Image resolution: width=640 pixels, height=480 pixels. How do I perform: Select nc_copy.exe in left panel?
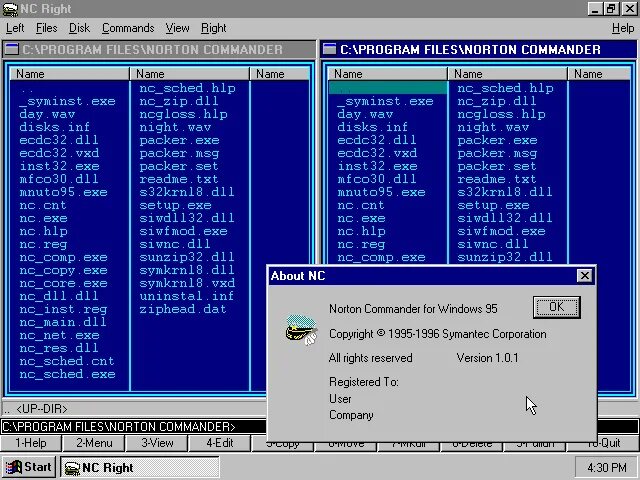click(63, 271)
